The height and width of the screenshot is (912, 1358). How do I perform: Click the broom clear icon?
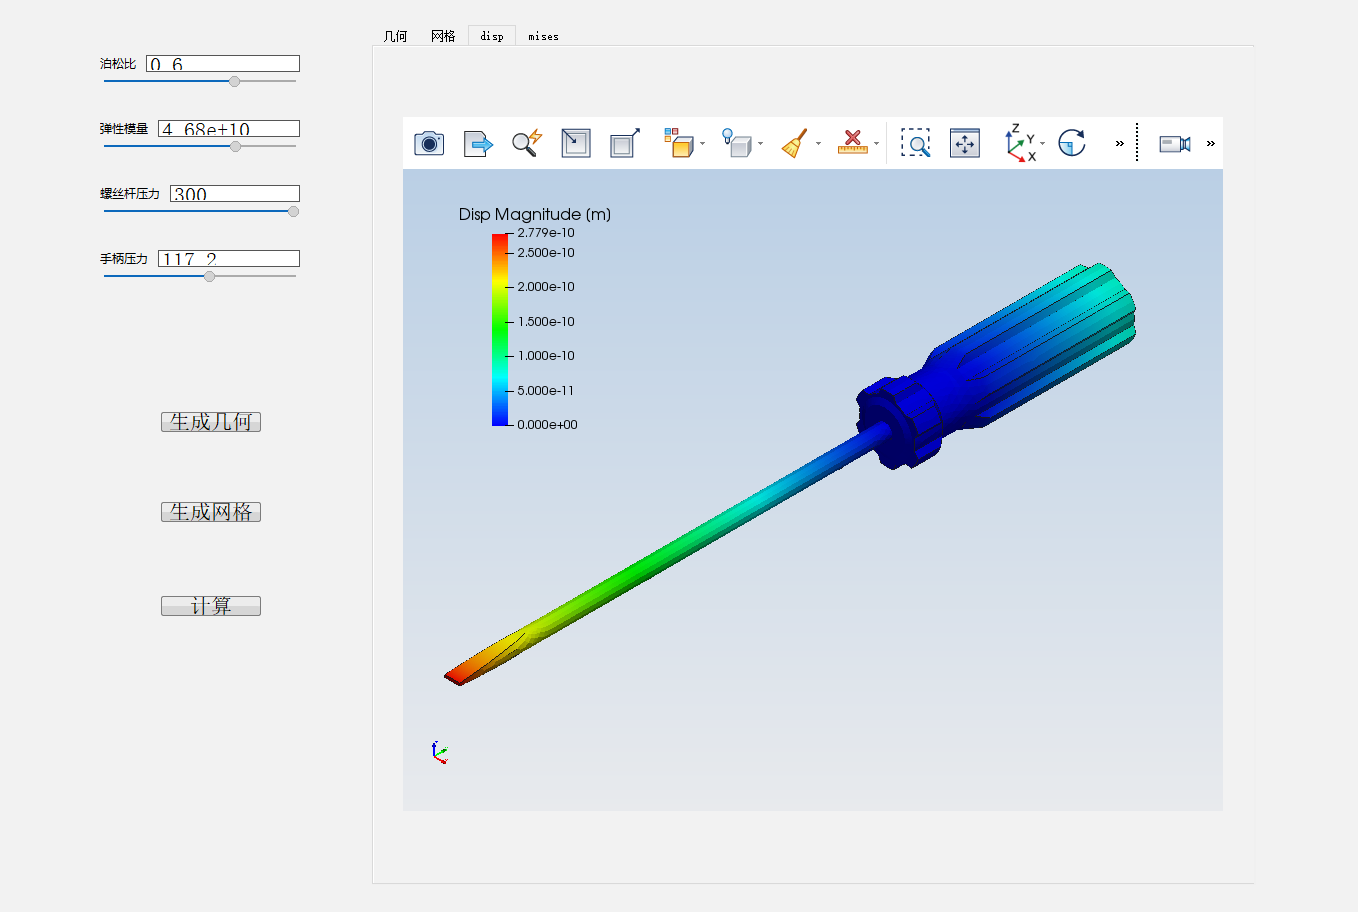pyautogui.click(x=795, y=143)
